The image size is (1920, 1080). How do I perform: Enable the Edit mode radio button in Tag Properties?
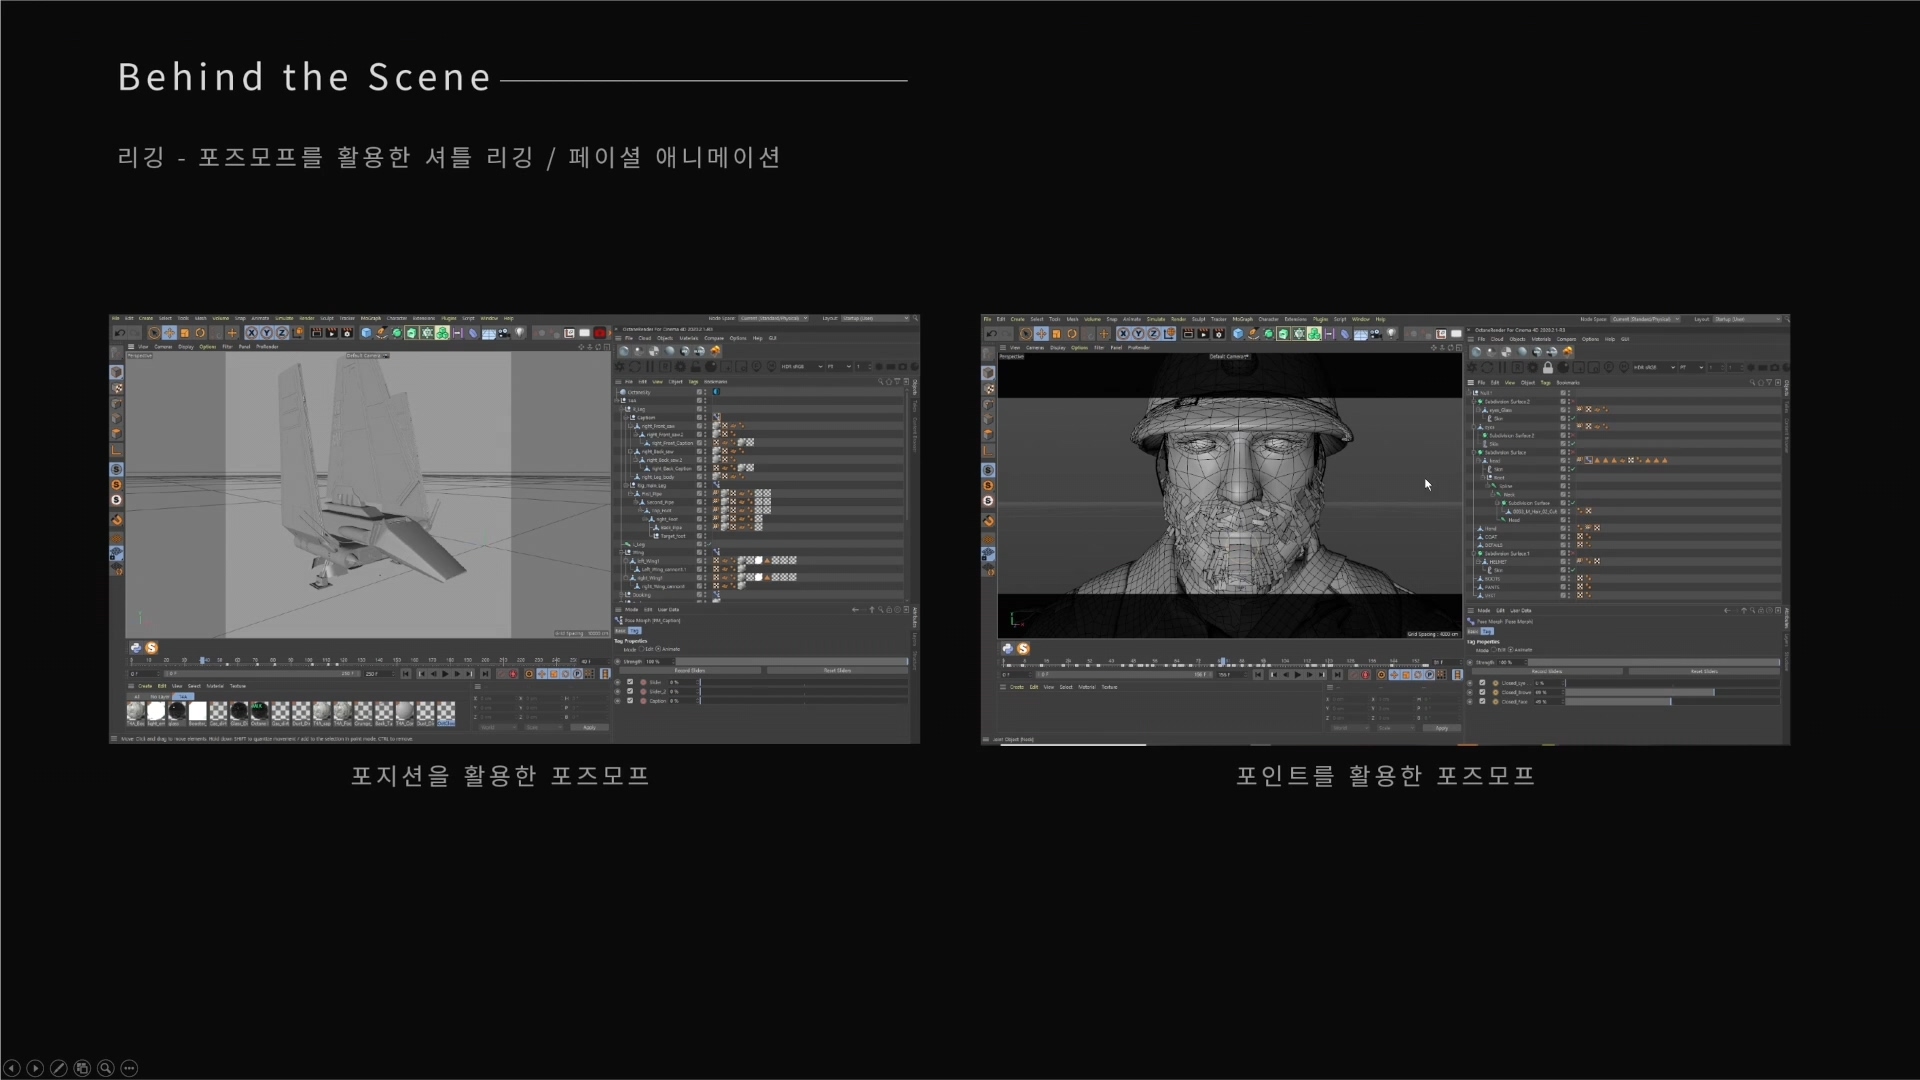click(642, 649)
